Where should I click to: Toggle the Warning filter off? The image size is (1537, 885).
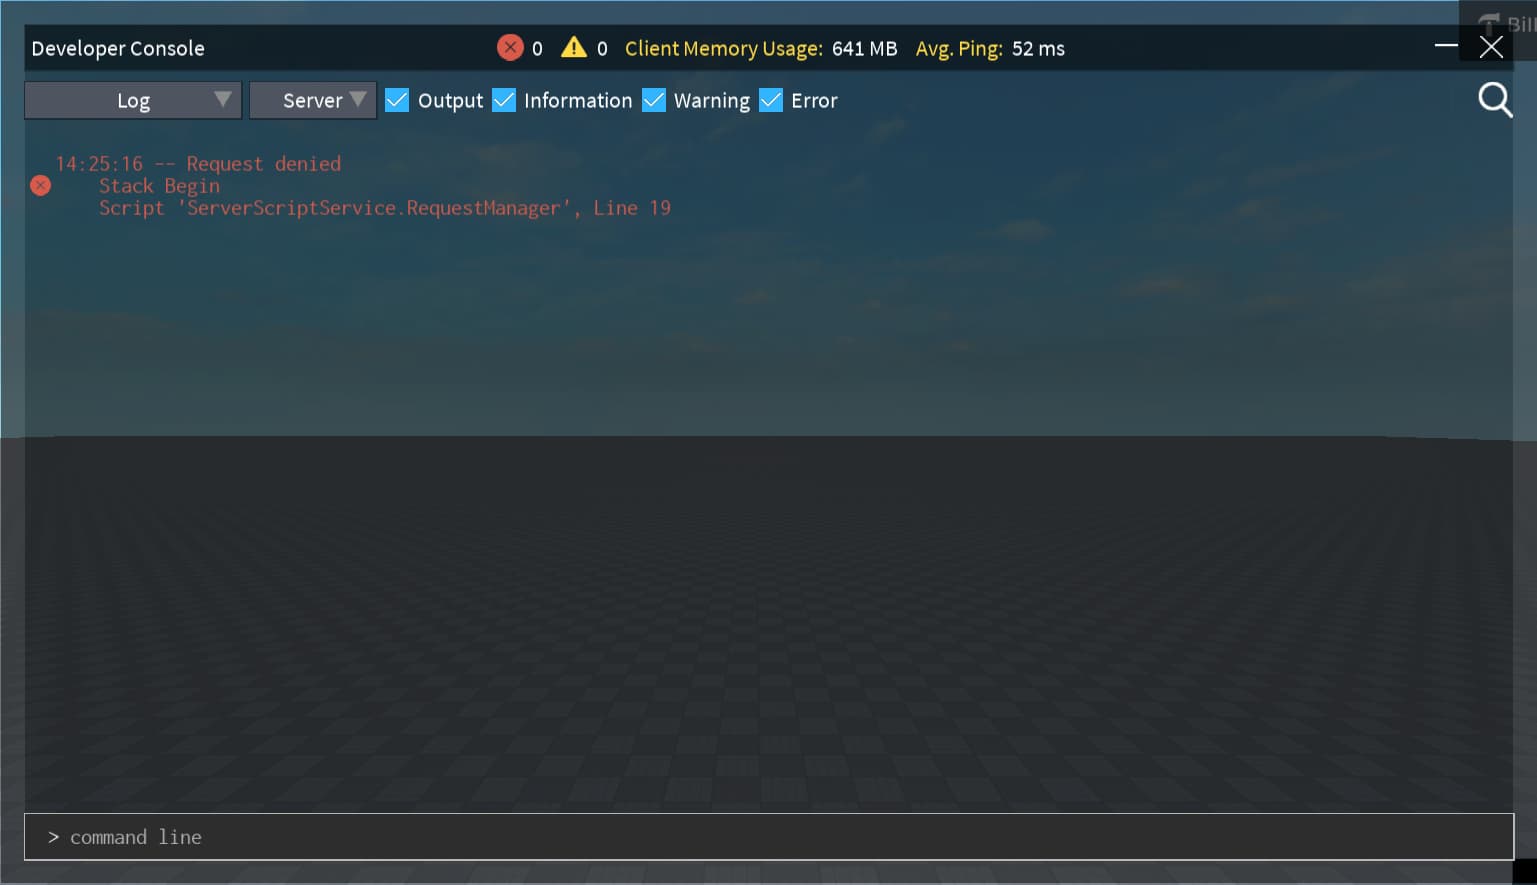point(654,100)
